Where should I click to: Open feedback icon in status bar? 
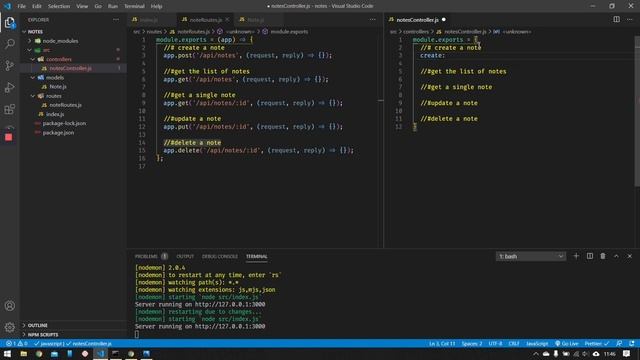coord(619,344)
